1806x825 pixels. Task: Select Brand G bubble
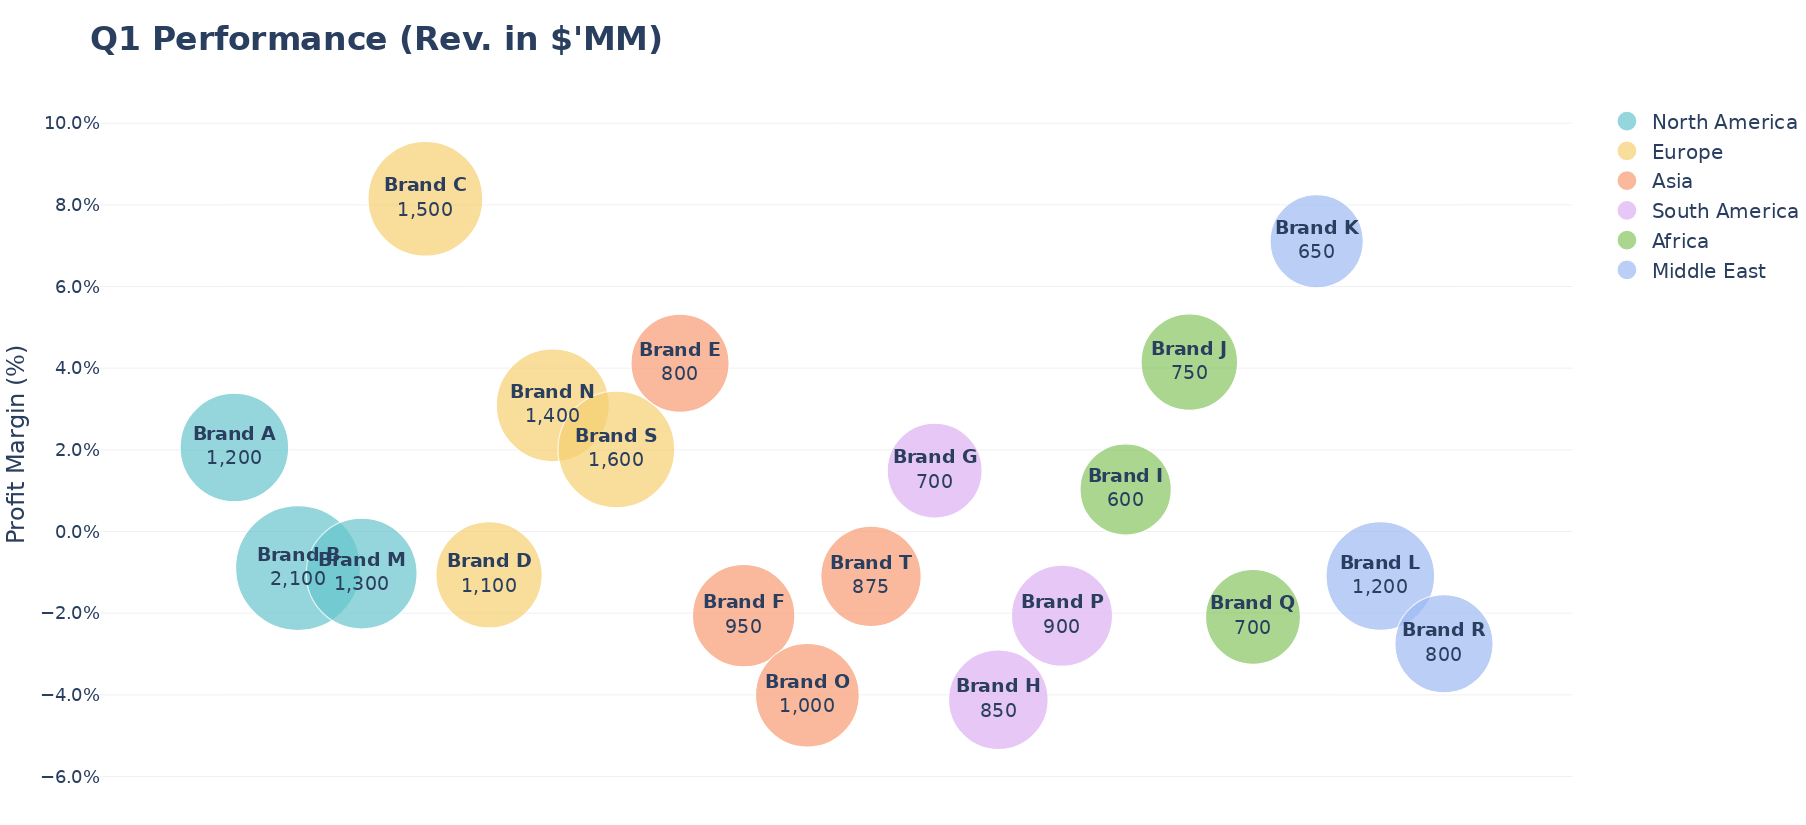934,470
